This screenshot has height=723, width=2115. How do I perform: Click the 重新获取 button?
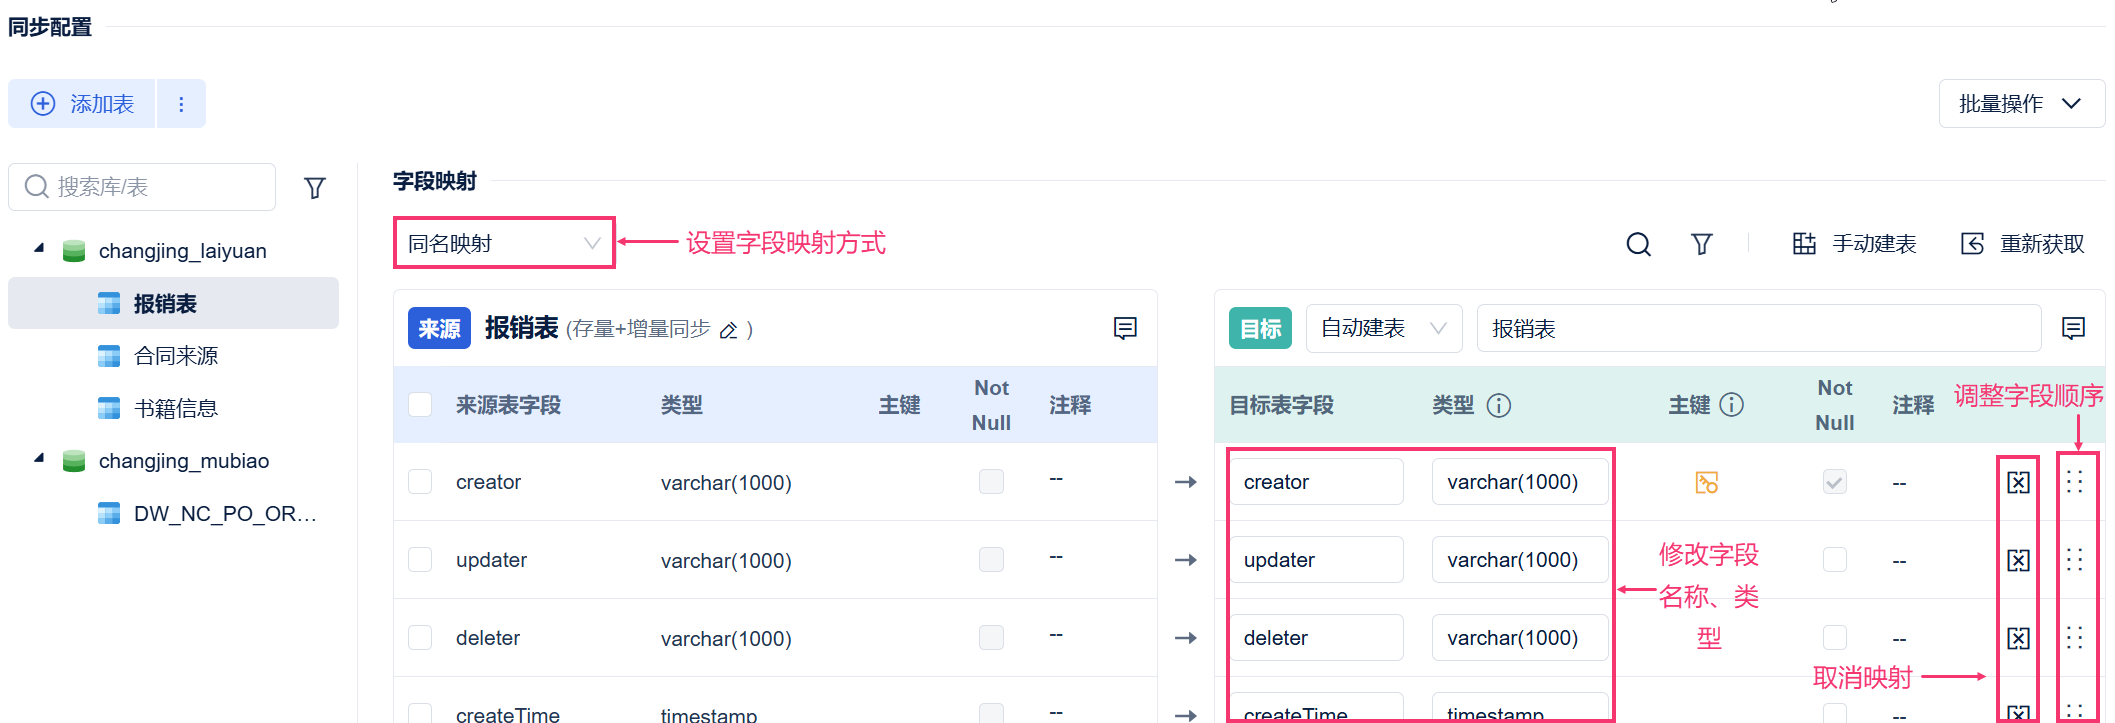(2023, 244)
